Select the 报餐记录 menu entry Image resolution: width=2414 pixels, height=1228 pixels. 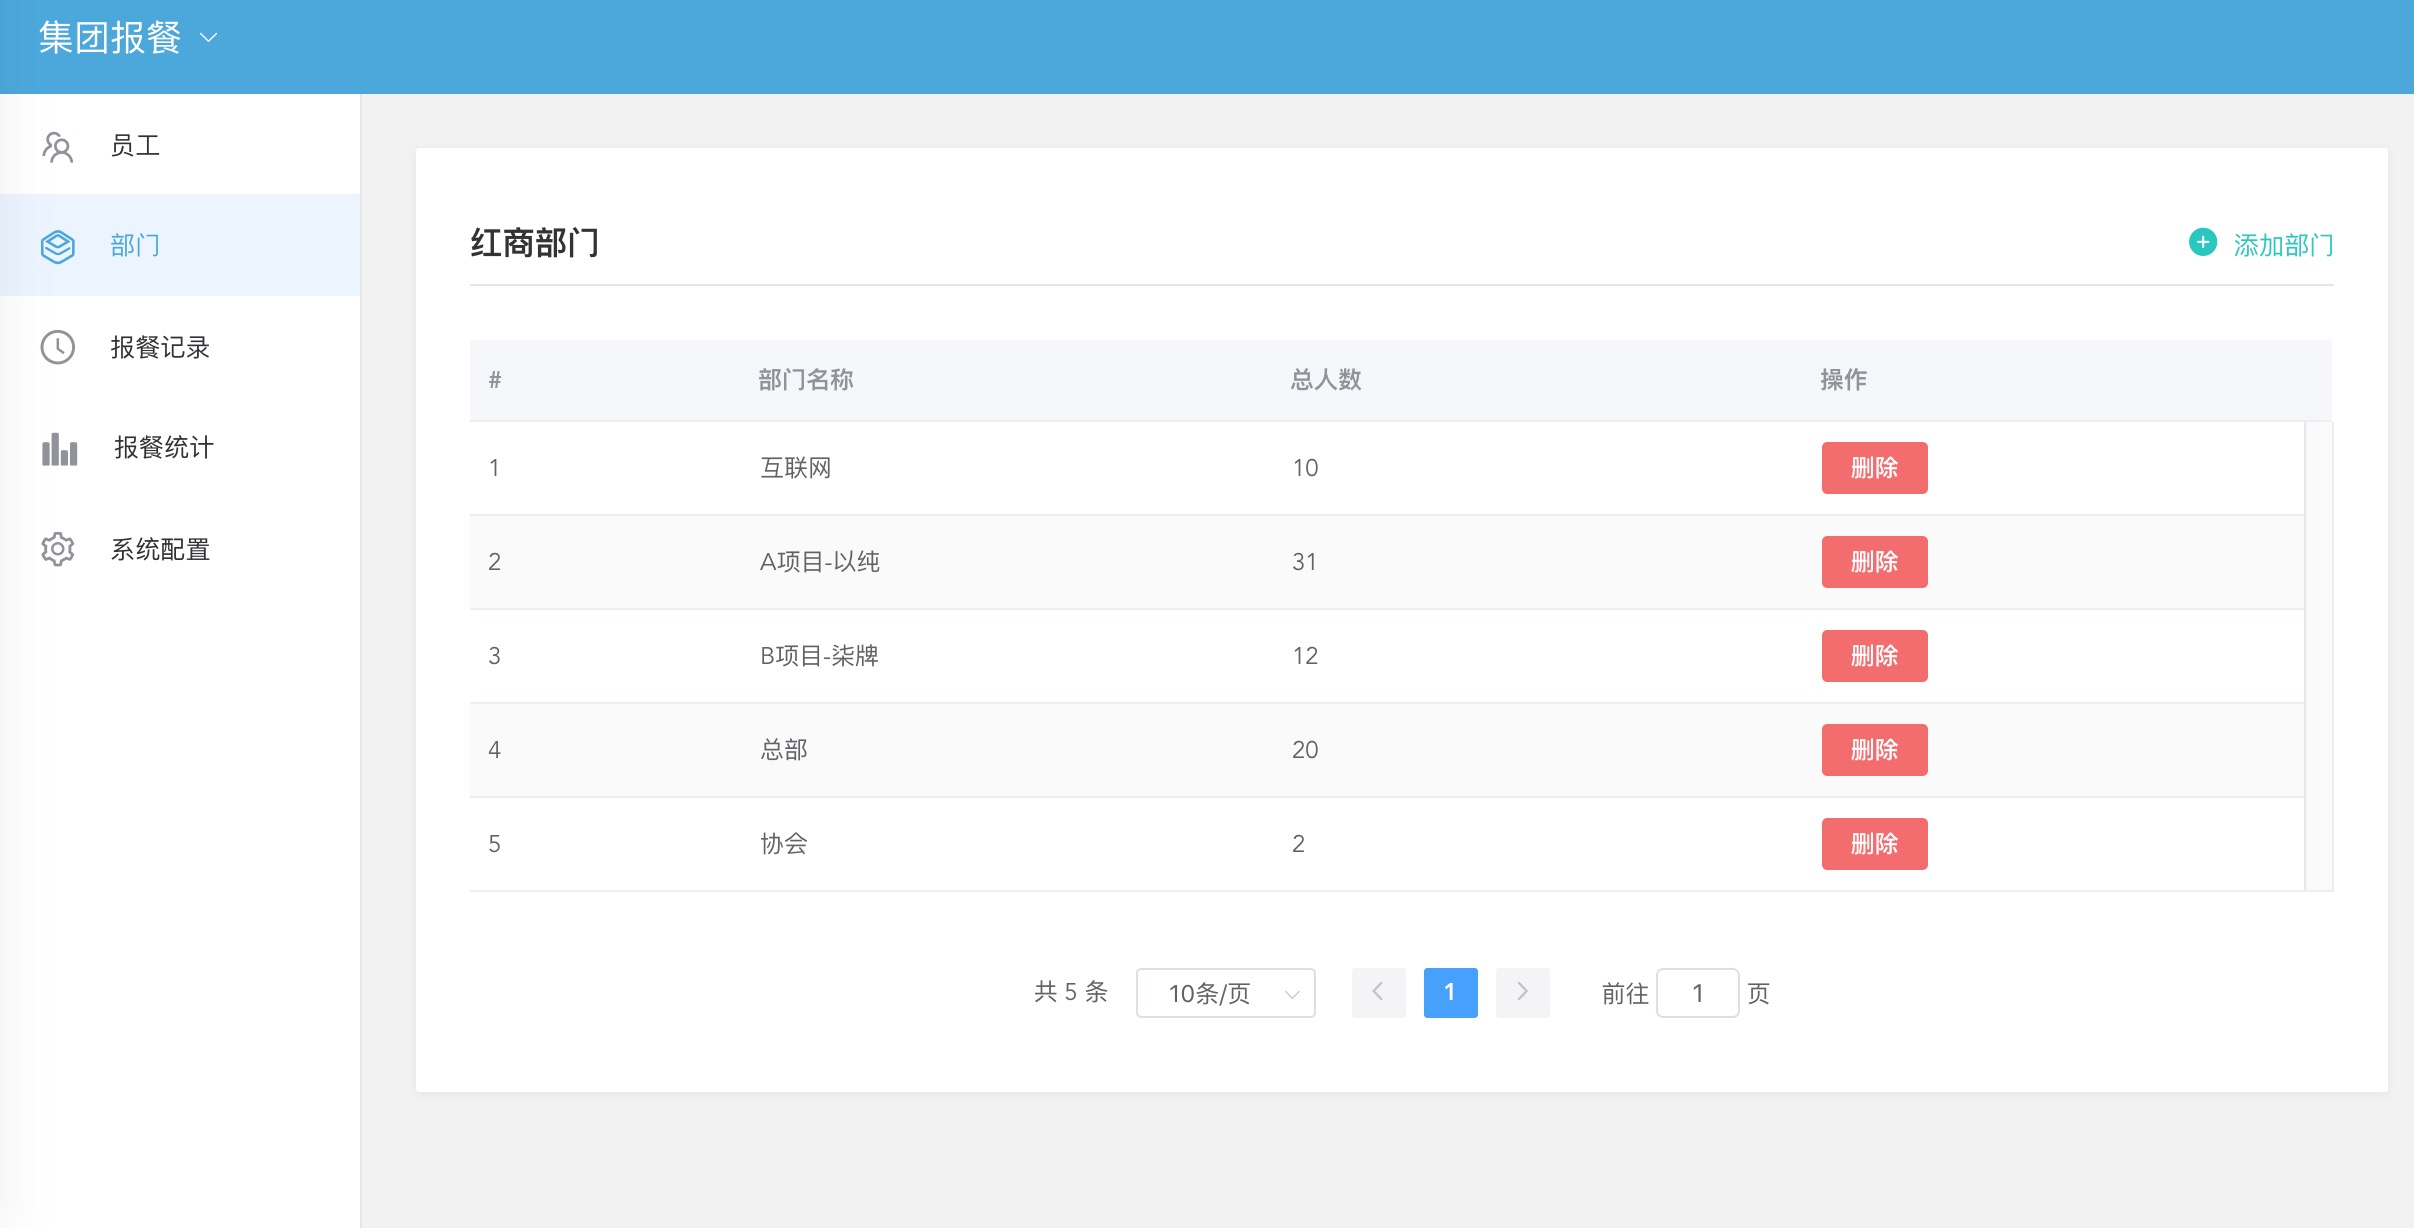point(160,347)
